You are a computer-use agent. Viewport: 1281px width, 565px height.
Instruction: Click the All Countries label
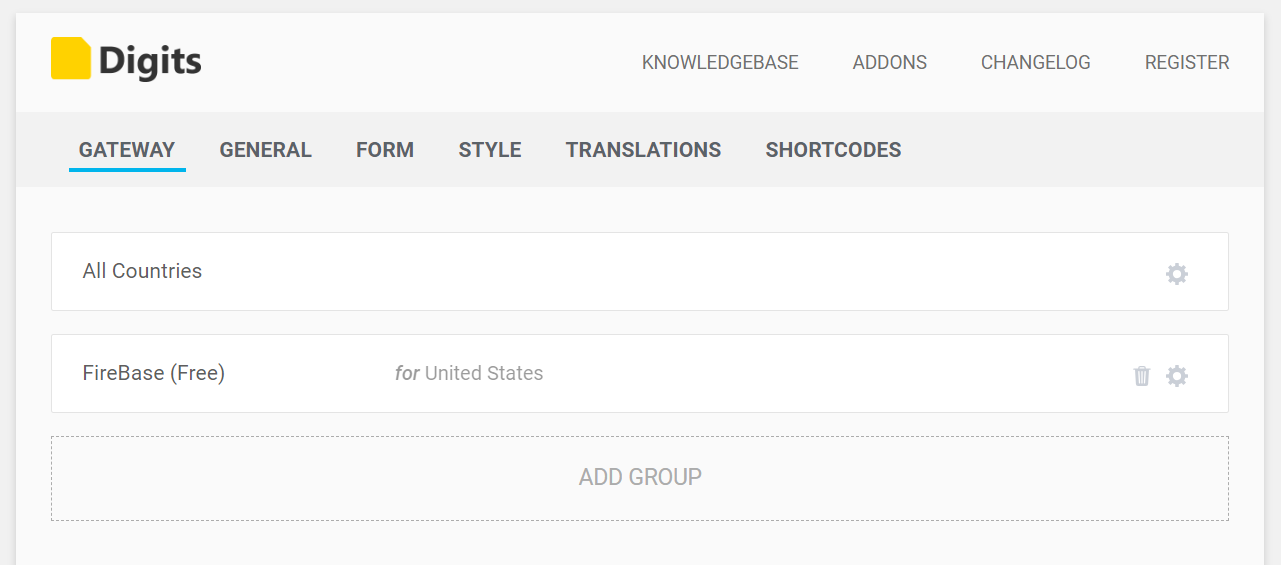[142, 271]
